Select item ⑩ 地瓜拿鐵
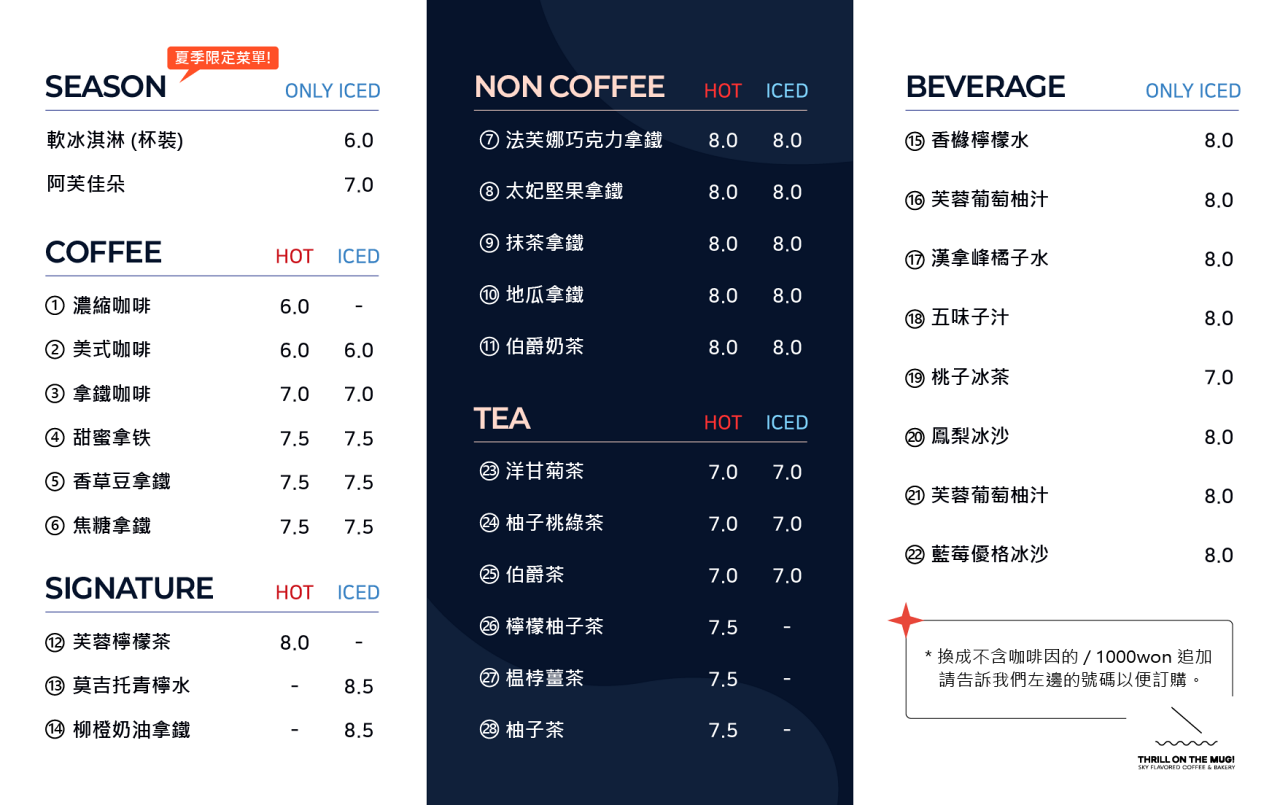 coord(532,295)
